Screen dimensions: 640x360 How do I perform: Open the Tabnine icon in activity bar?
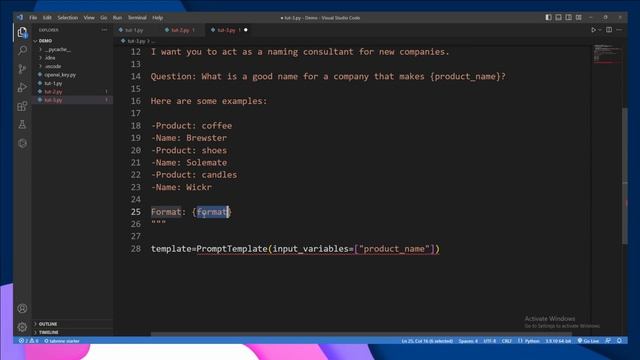[22, 143]
